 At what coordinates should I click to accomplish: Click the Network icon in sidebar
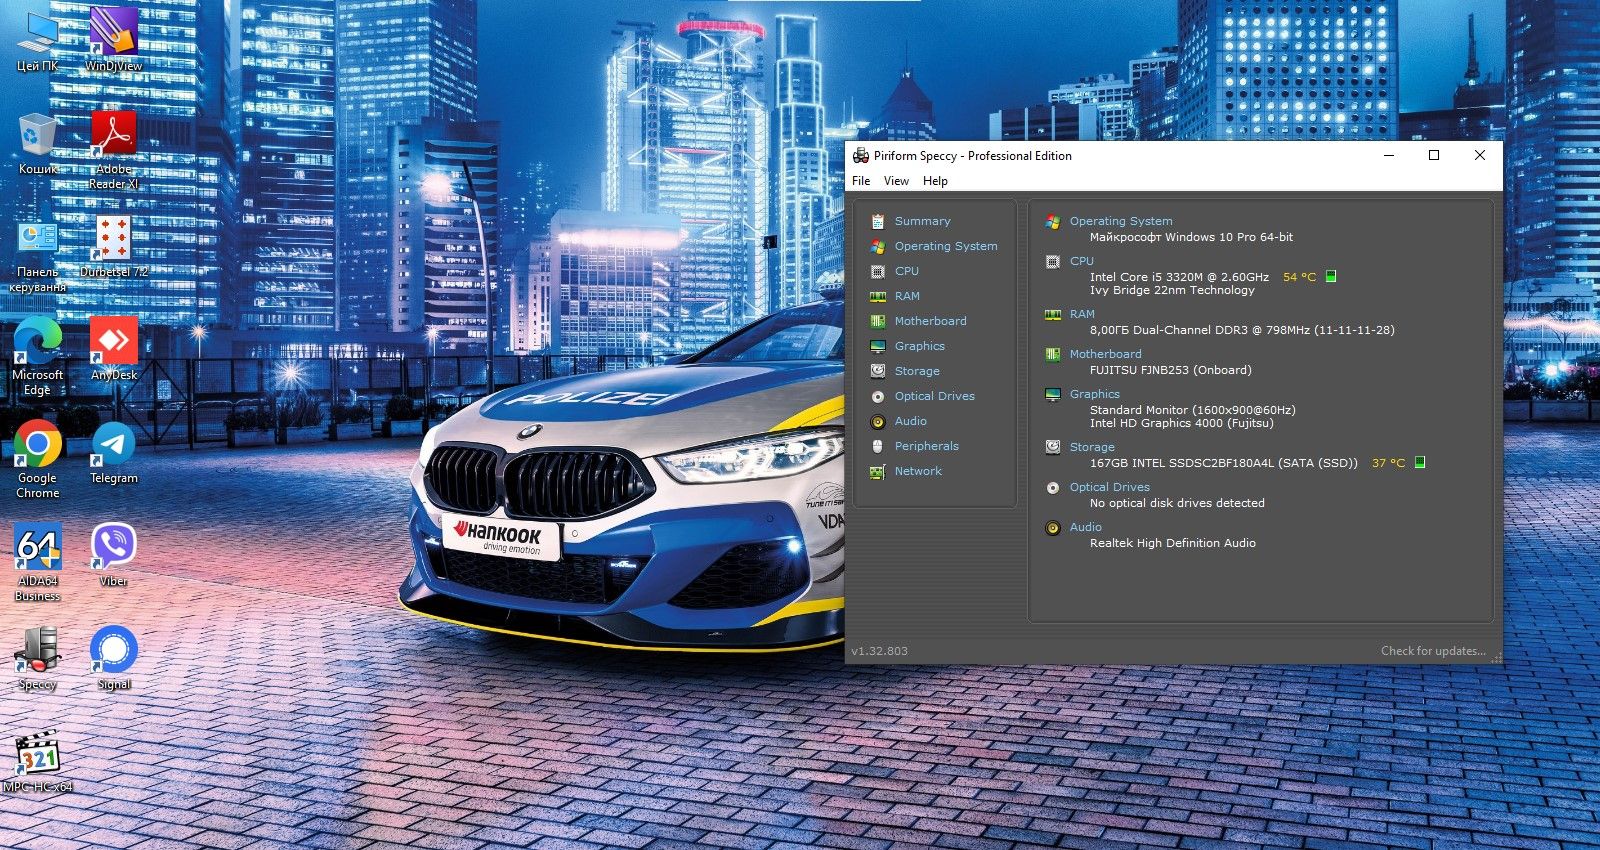tap(877, 471)
